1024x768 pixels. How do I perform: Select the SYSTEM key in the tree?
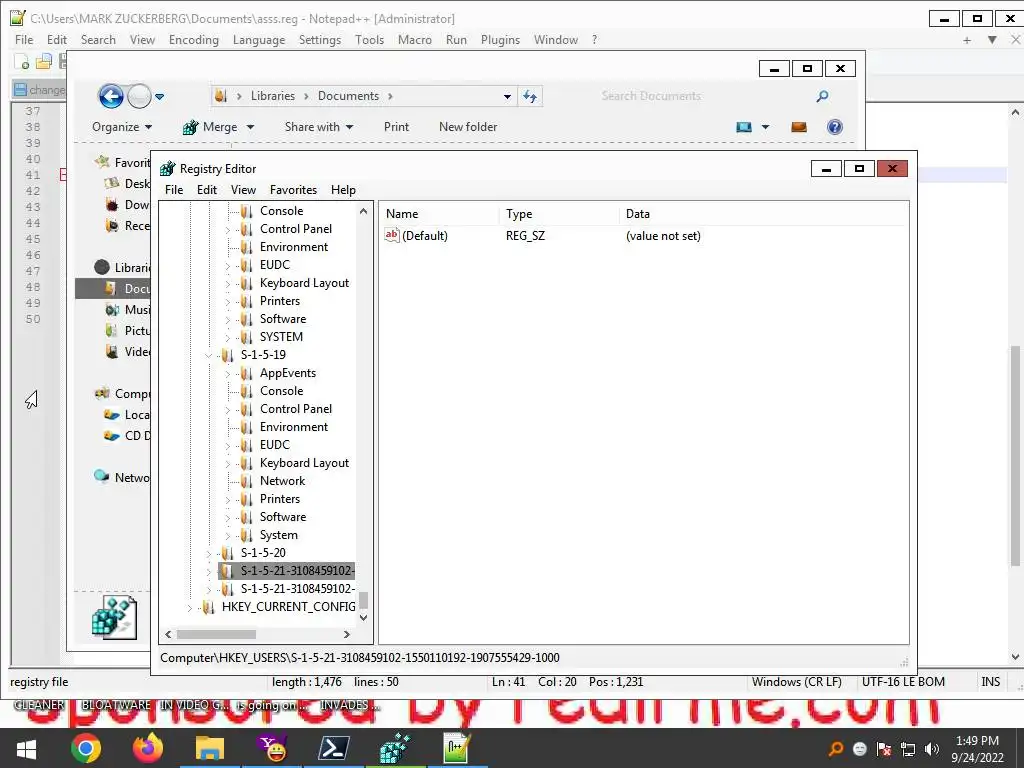tap(281, 337)
